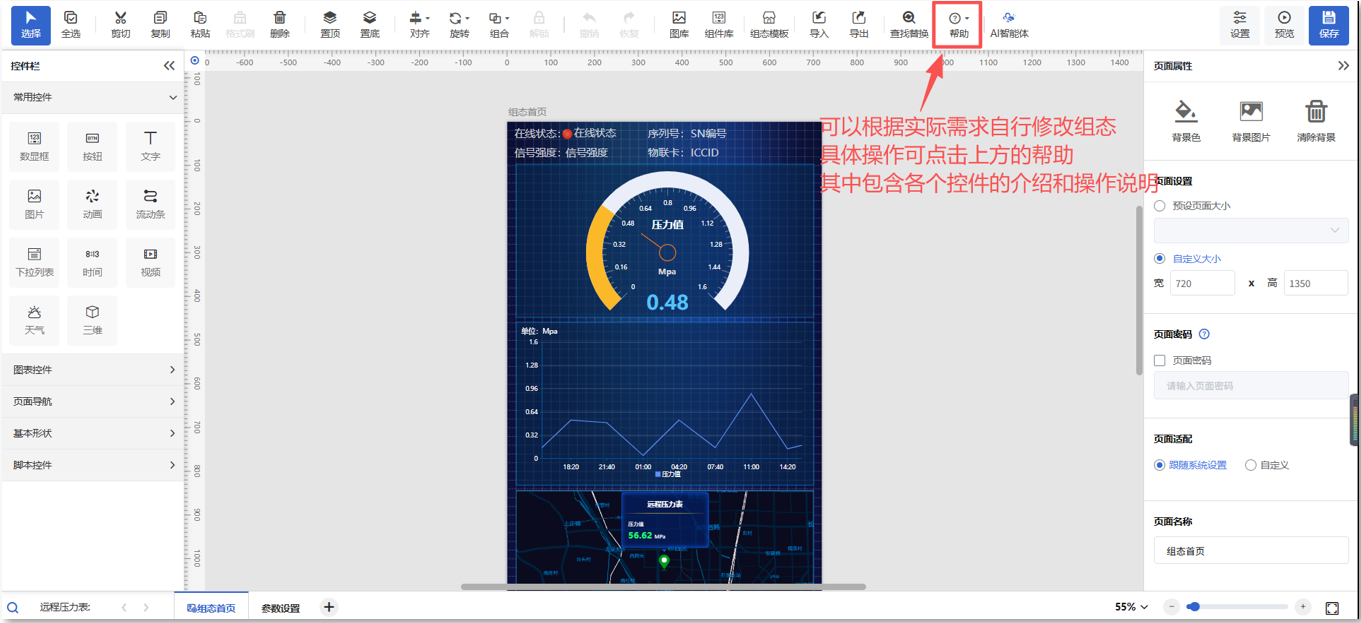This screenshot has height=623, width=1361.
Task: Open the 55% zoom level dropdown
Action: coord(1131,607)
